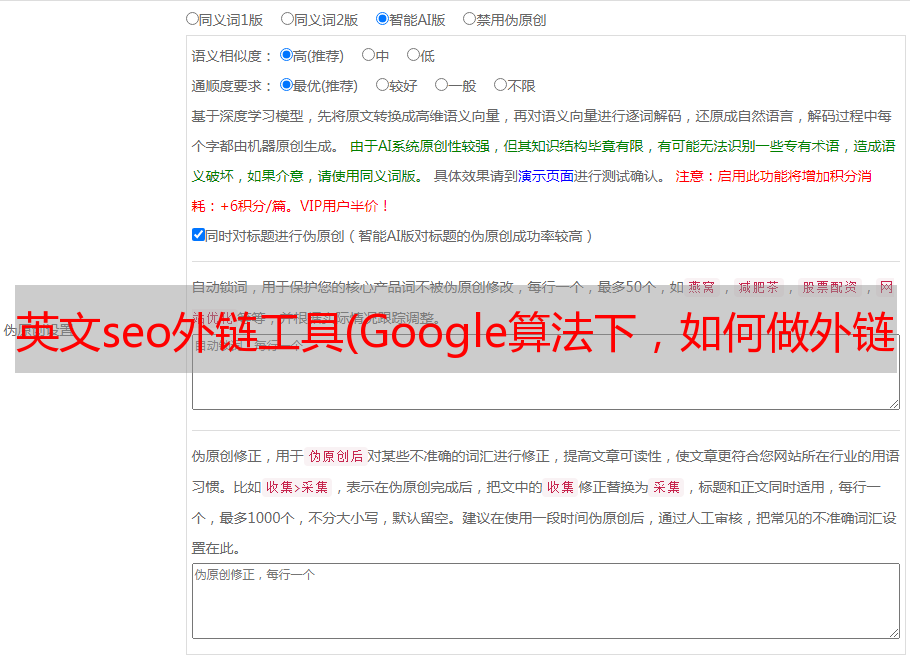
Task: Grab the 伪原创修正 textarea resize handle
Action: (894, 633)
